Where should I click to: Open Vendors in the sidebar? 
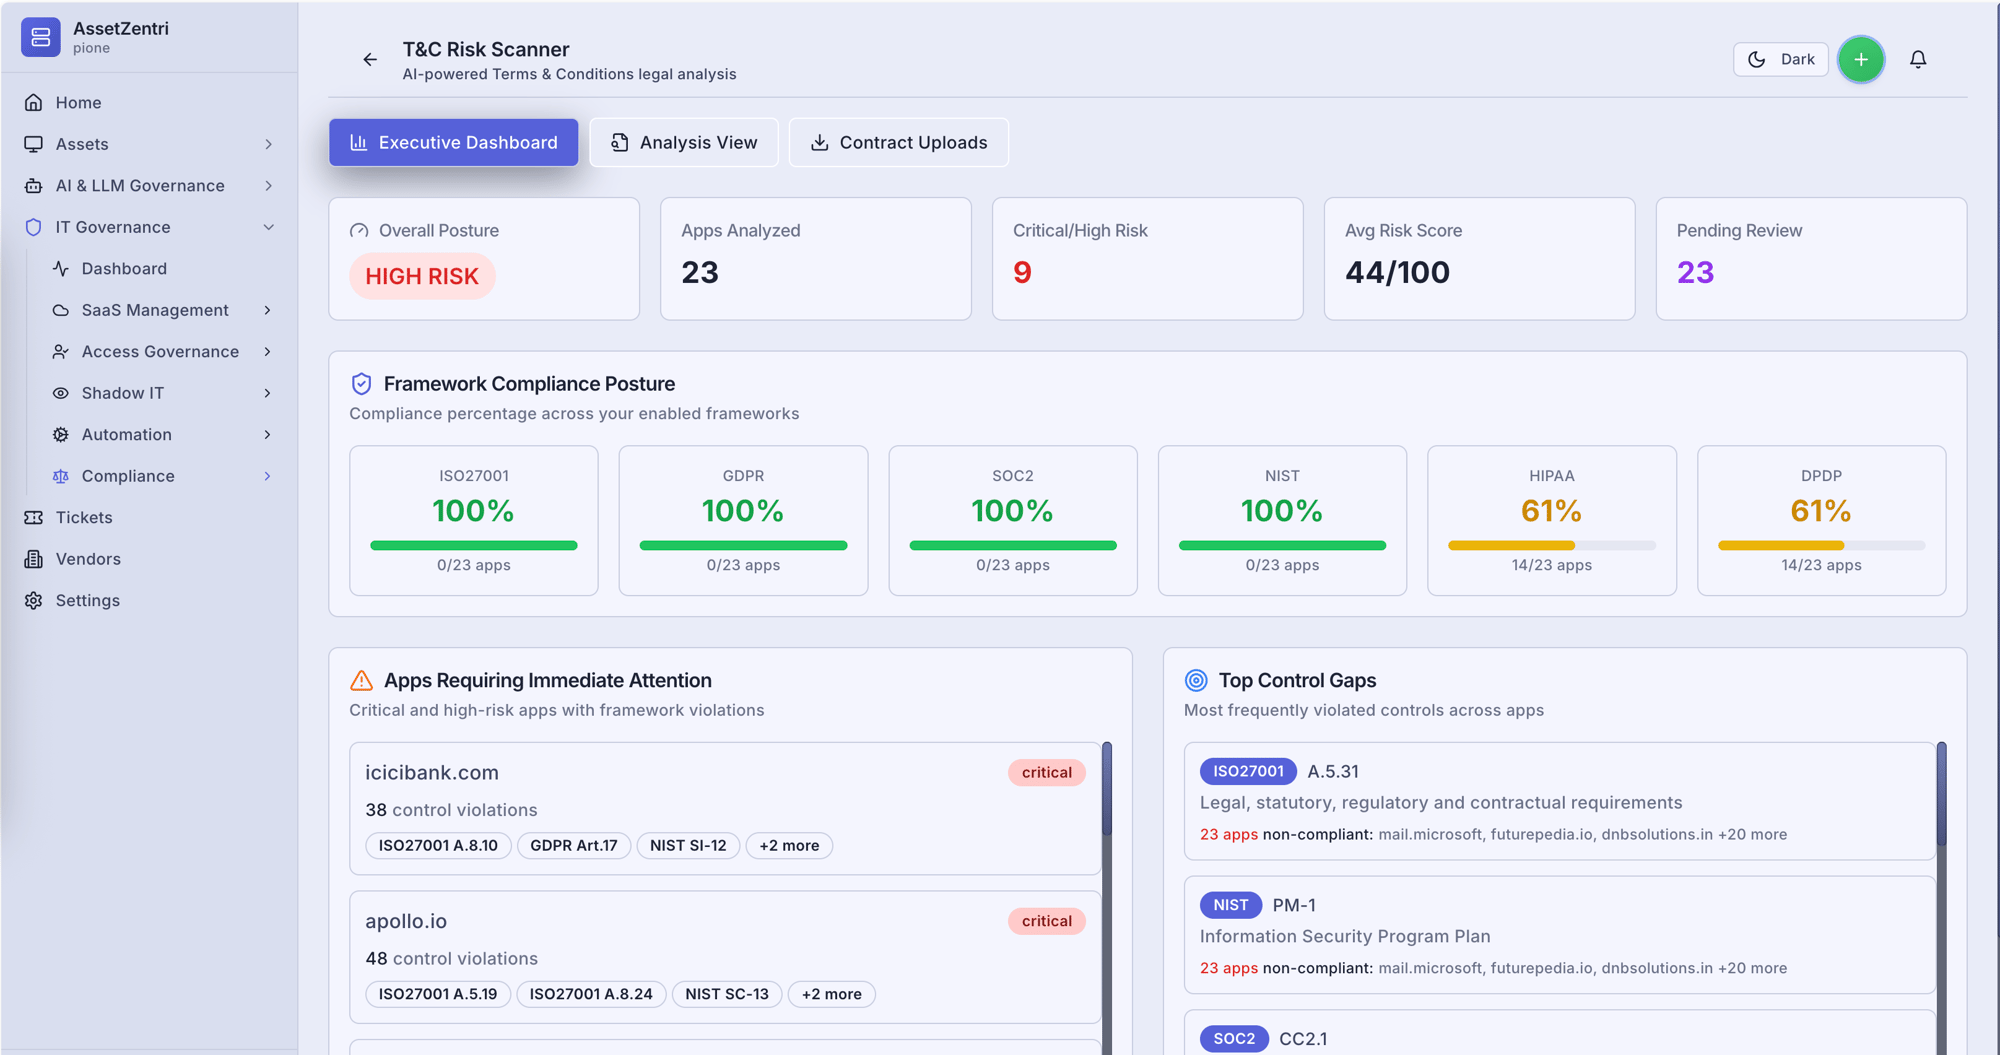(150, 559)
